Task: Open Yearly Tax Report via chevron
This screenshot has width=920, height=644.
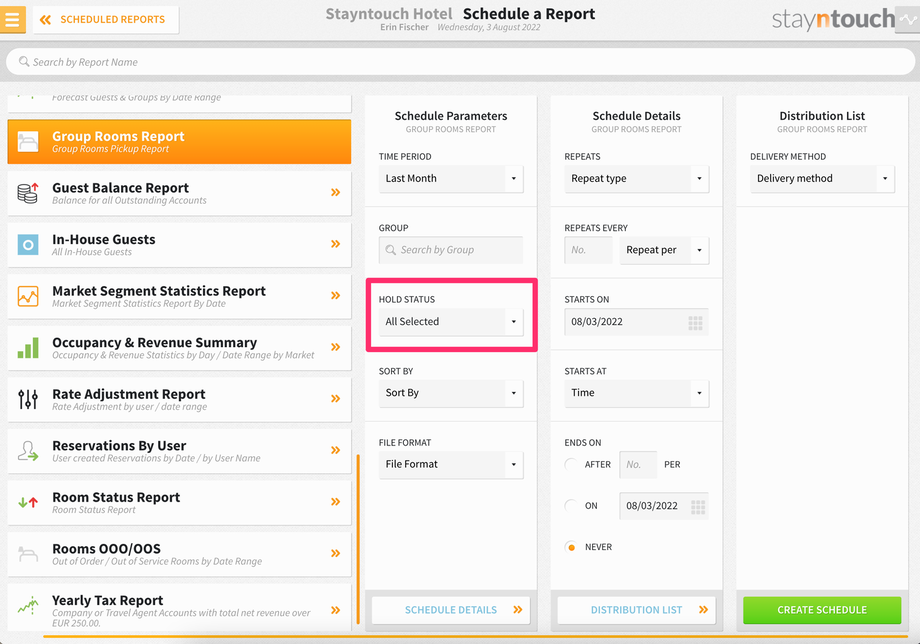Action: (335, 610)
